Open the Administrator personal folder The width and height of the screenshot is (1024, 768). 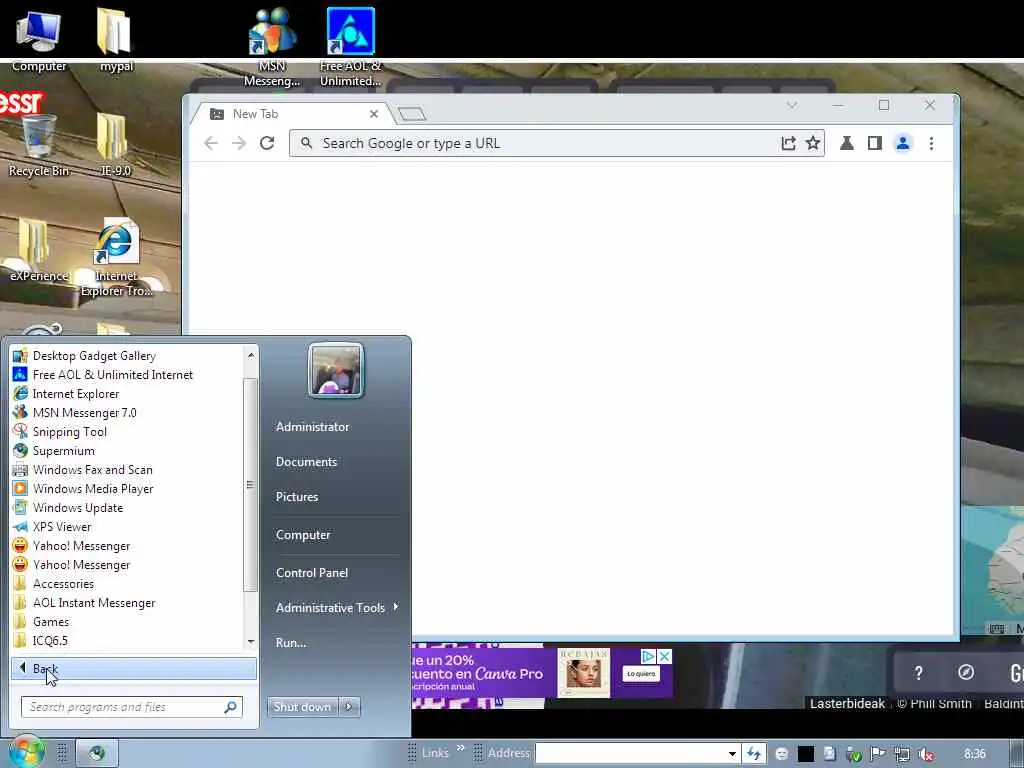tap(312, 426)
